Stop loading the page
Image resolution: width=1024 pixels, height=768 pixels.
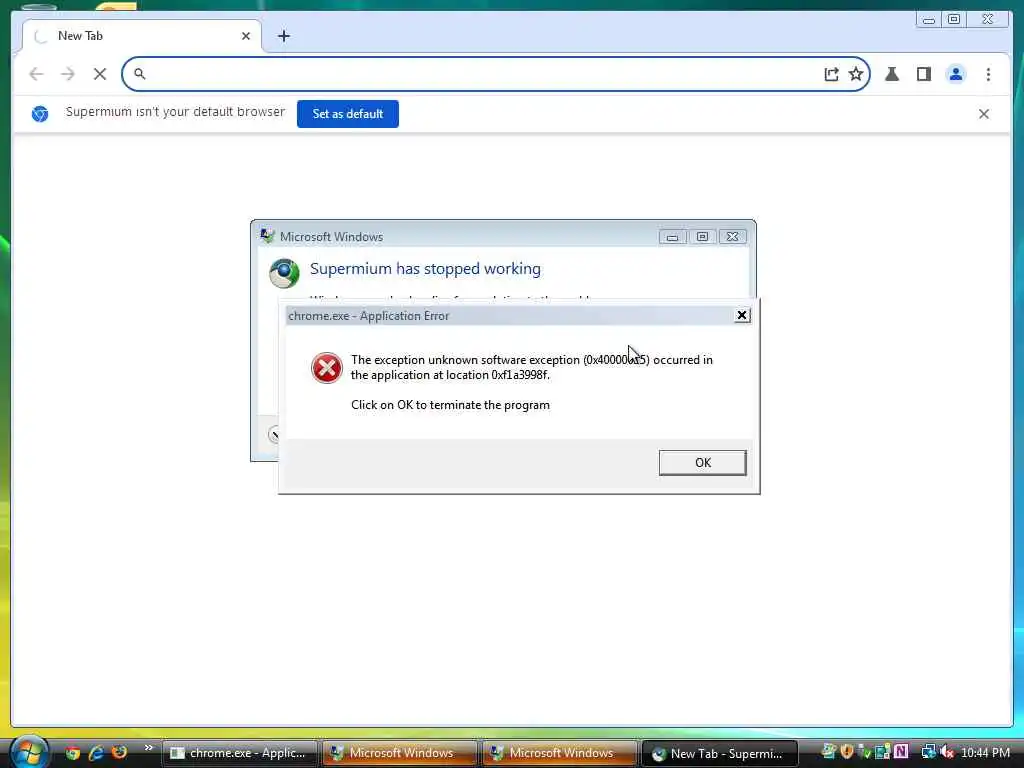tap(100, 74)
